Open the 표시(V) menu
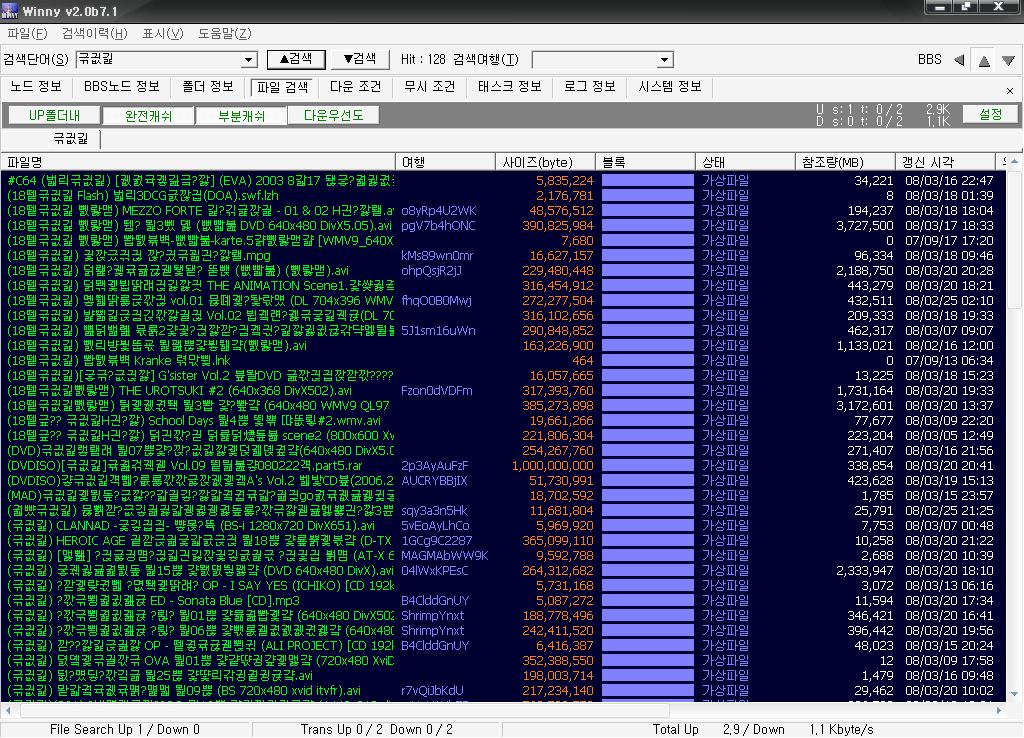Image resolution: width=1024 pixels, height=738 pixels. pos(163,33)
